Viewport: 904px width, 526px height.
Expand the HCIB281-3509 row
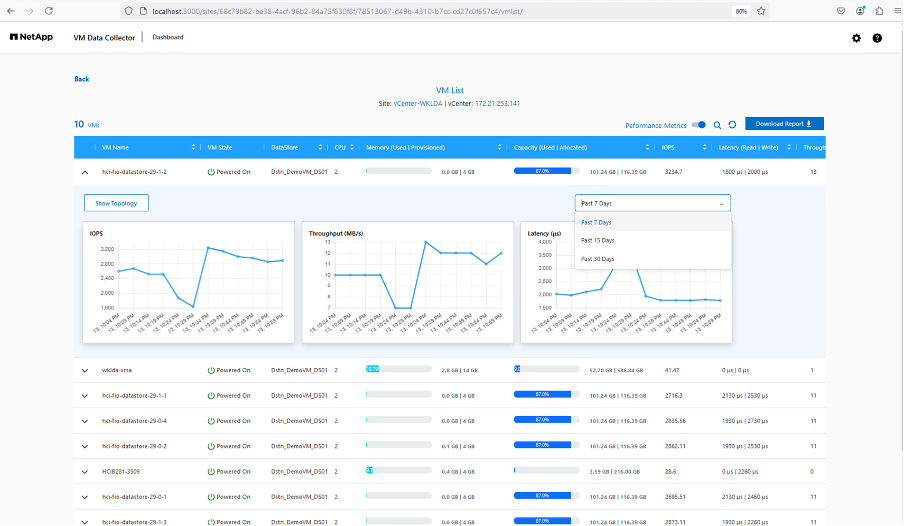85,471
